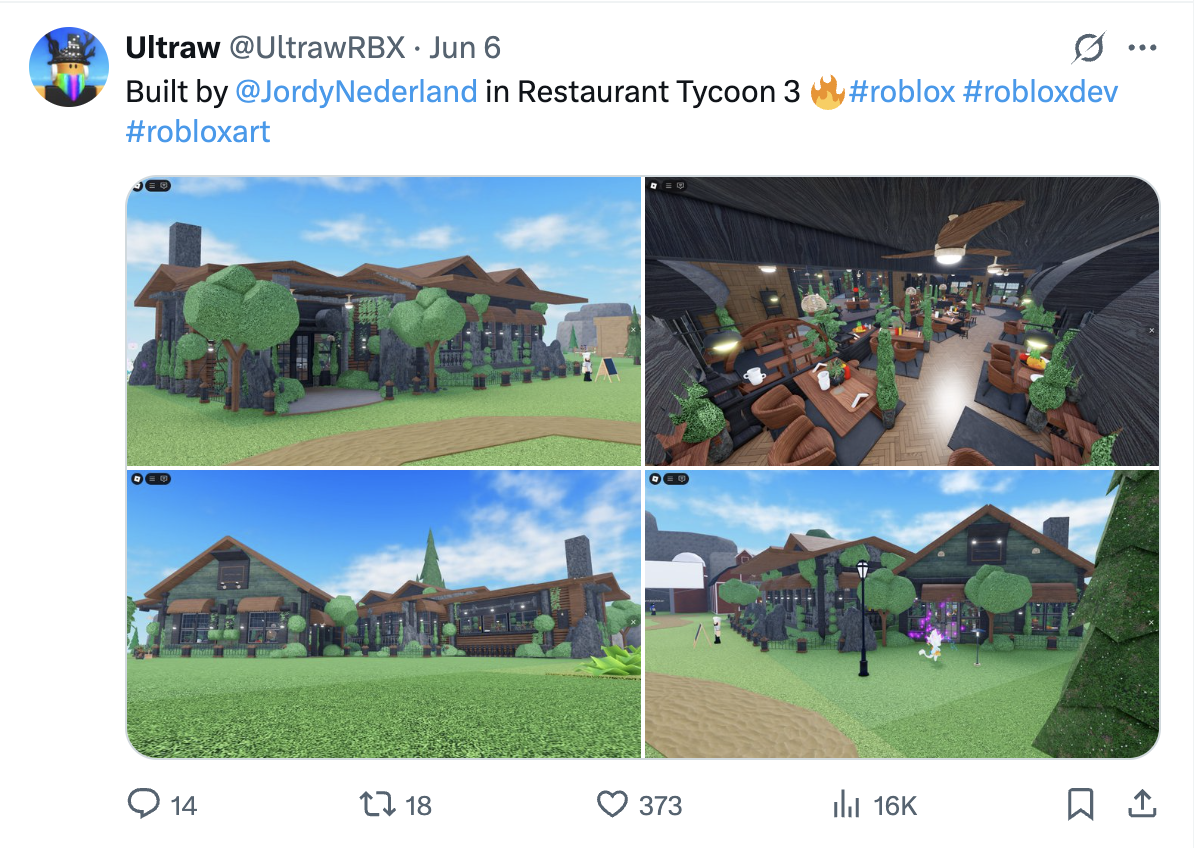This screenshot has height=848, width=1194.
Task: View the restaurant interior dining room image
Action: click(902, 320)
